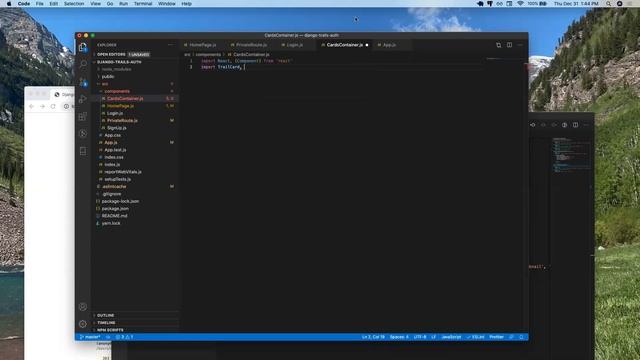Select the CardsContainer.js tab
640x360 pixels.
[x=344, y=45]
